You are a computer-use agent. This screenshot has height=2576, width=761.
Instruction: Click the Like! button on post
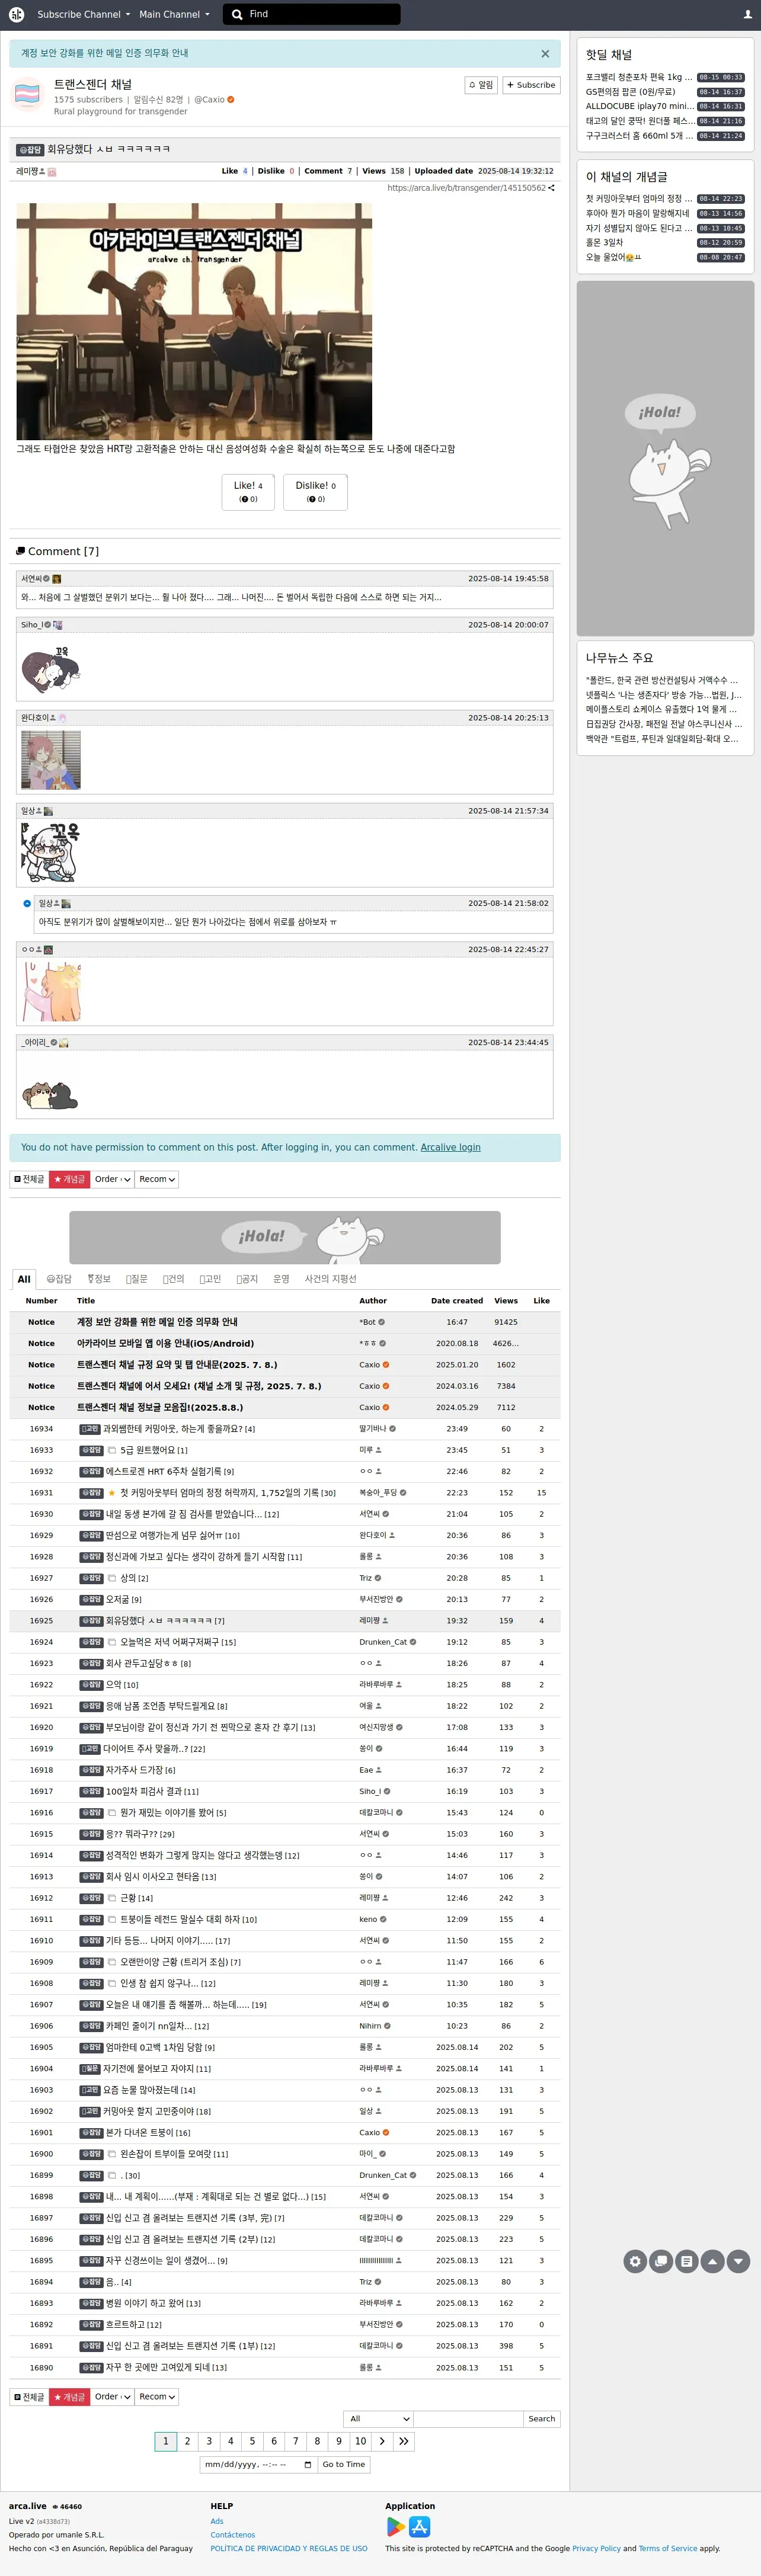[248, 492]
